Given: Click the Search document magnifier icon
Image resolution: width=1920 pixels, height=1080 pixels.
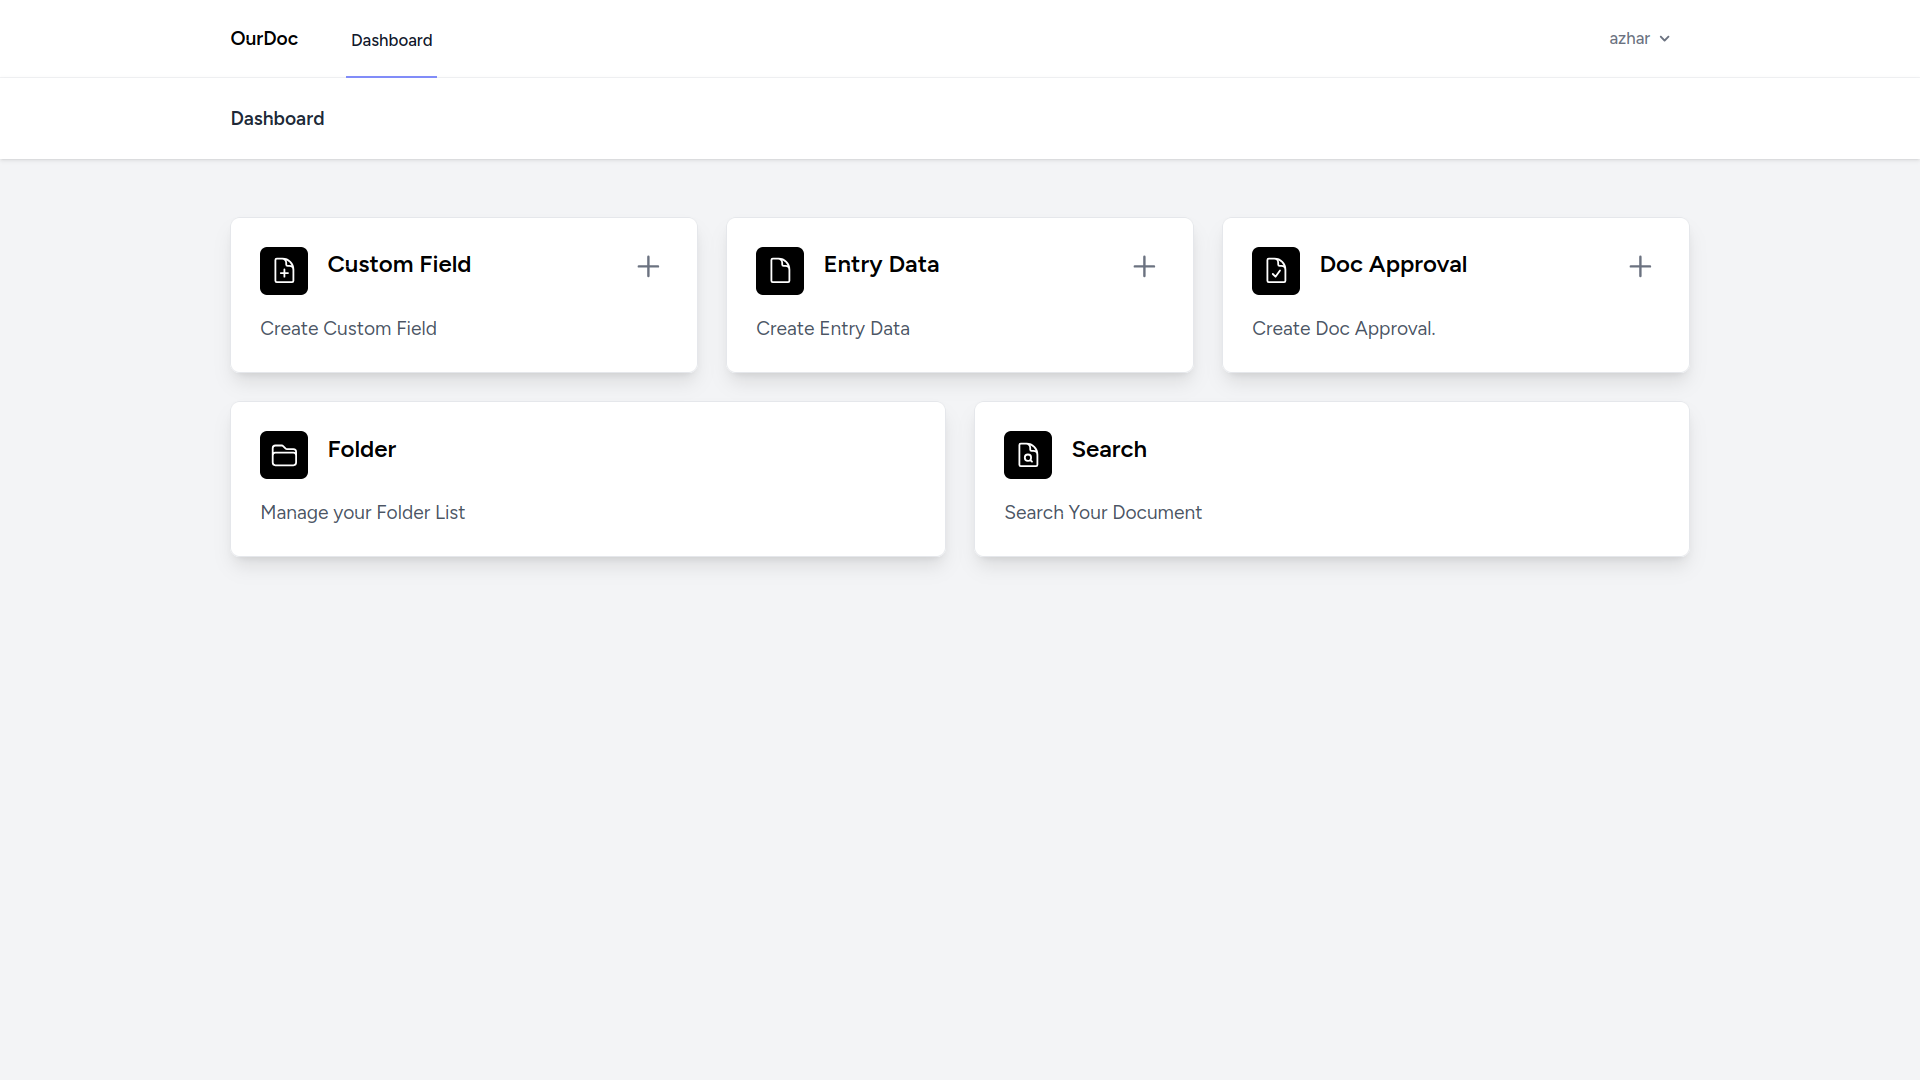Looking at the screenshot, I should tap(1028, 455).
